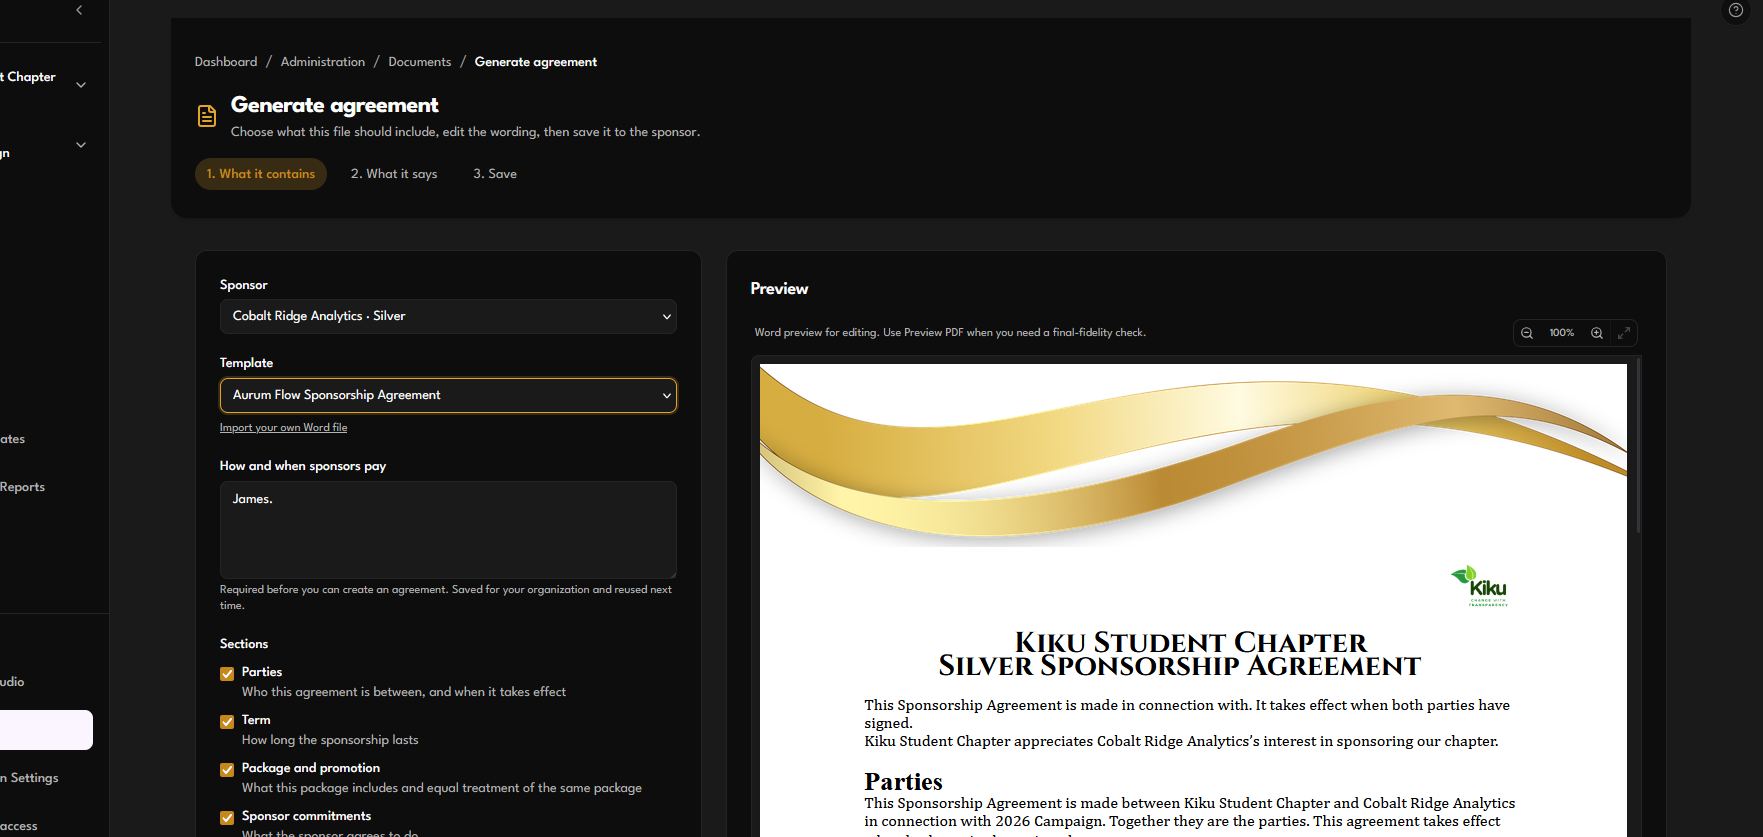The image size is (1763, 837).
Task: Toggle the Sponsor commitments checkbox
Action: coord(227,818)
